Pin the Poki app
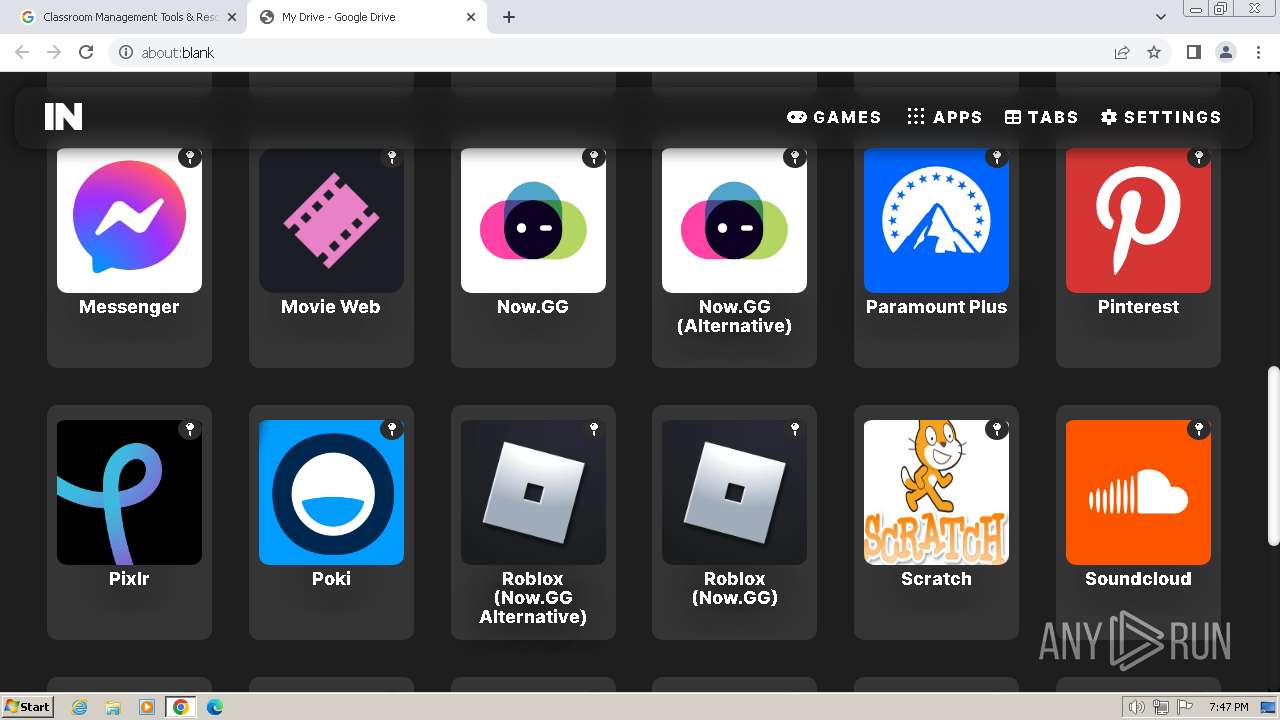1280x720 pixels. click(392, 429)
